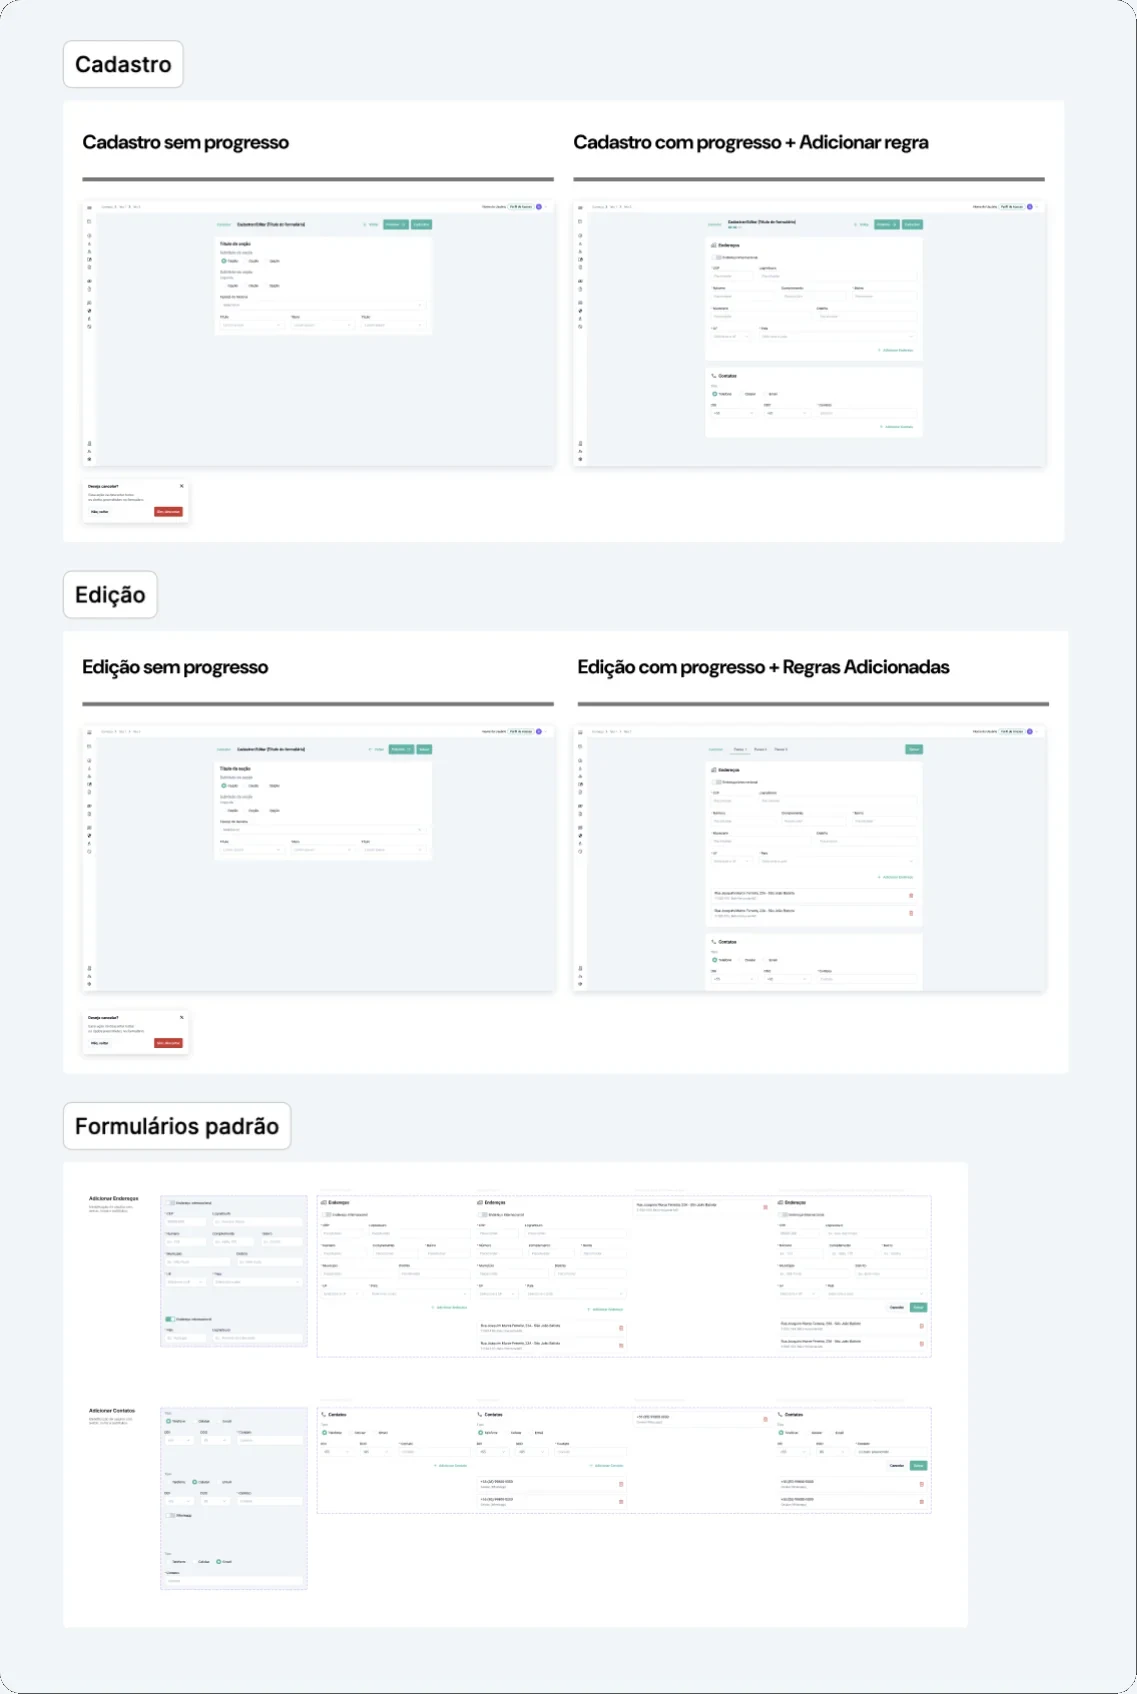1137x1694 pixels.
Task: Open user avatar in Cadastro sem progresso frame
Action: [x=539, y=207]
